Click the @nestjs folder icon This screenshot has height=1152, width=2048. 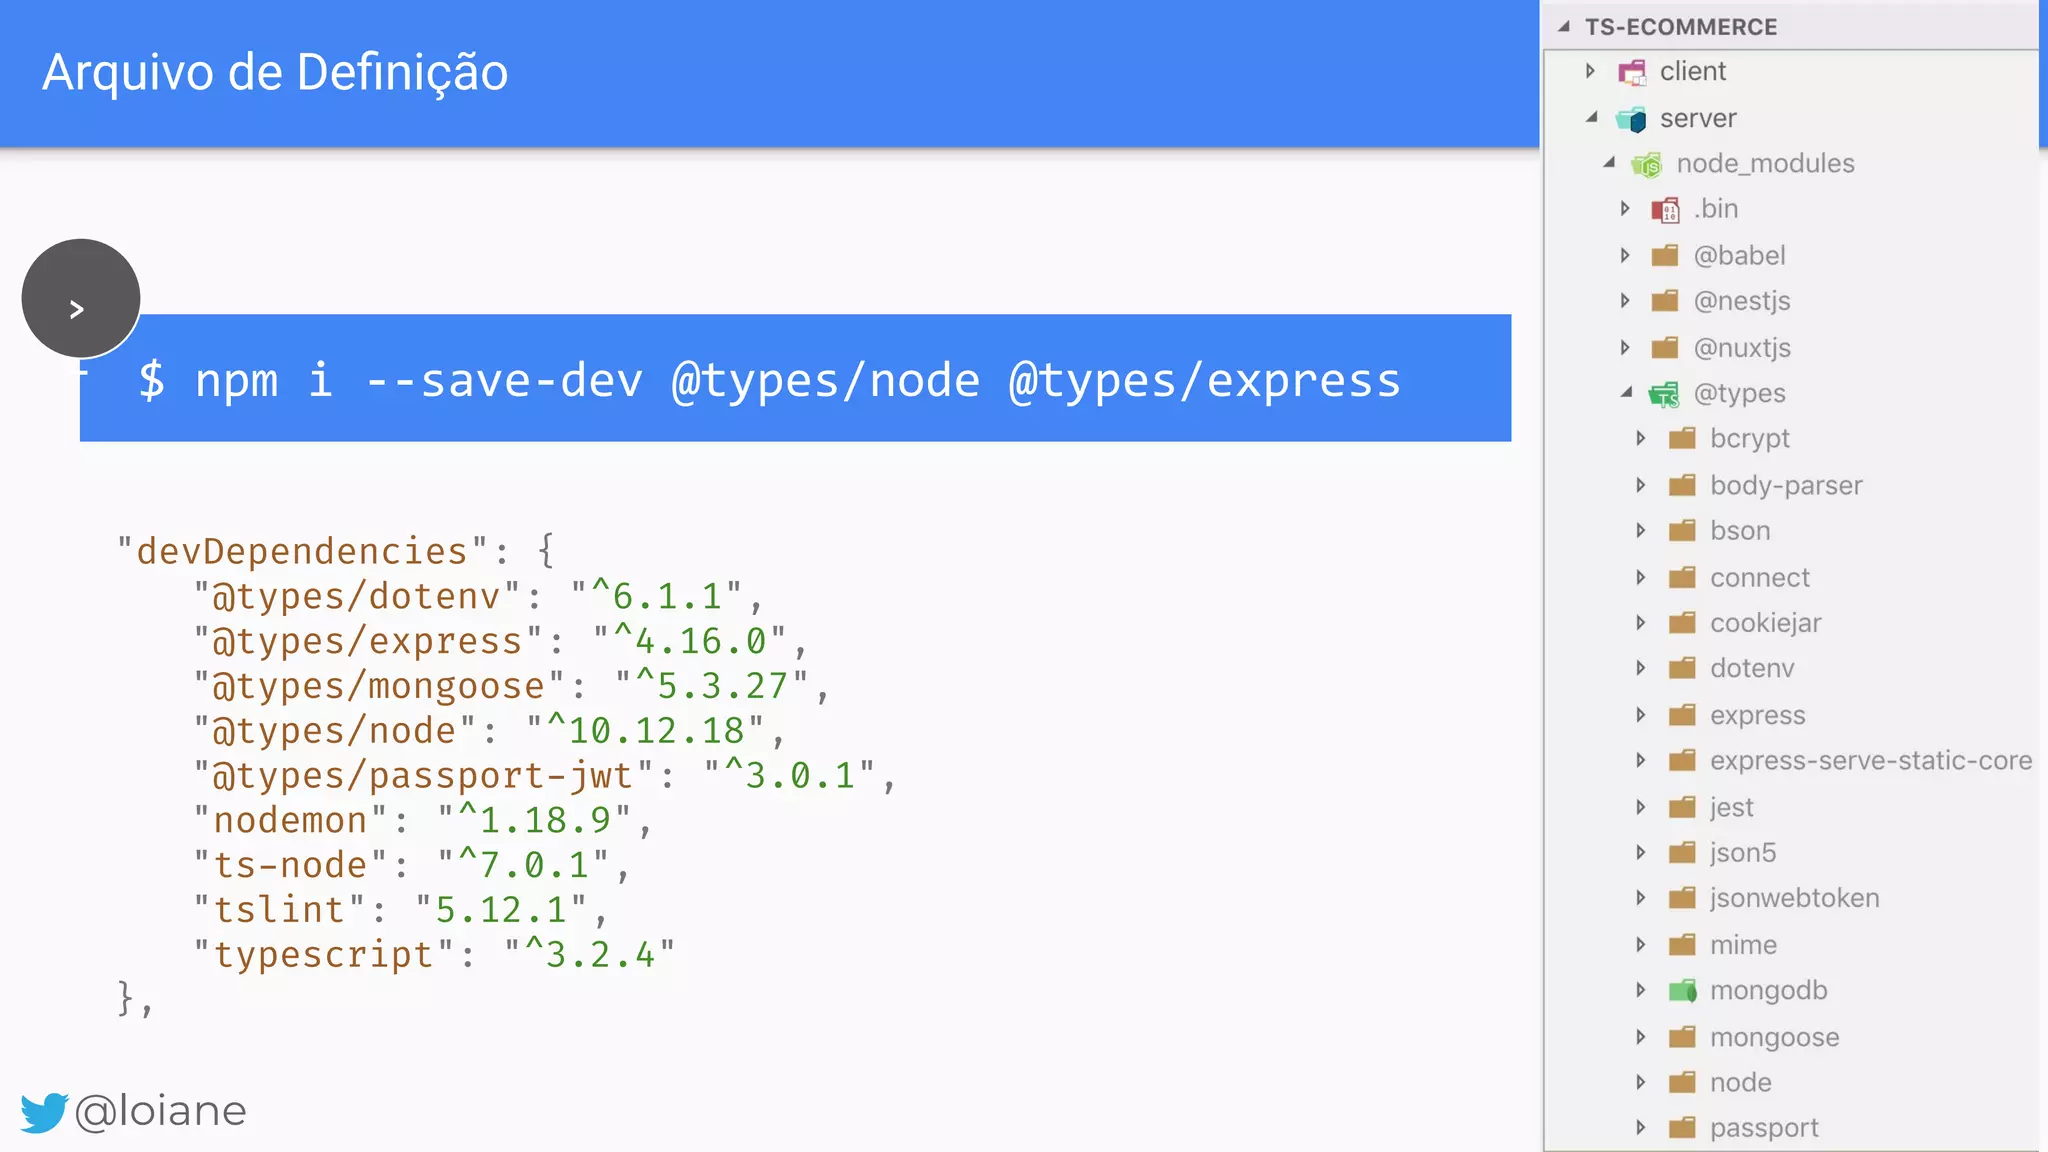click(x=1665, y=301)
